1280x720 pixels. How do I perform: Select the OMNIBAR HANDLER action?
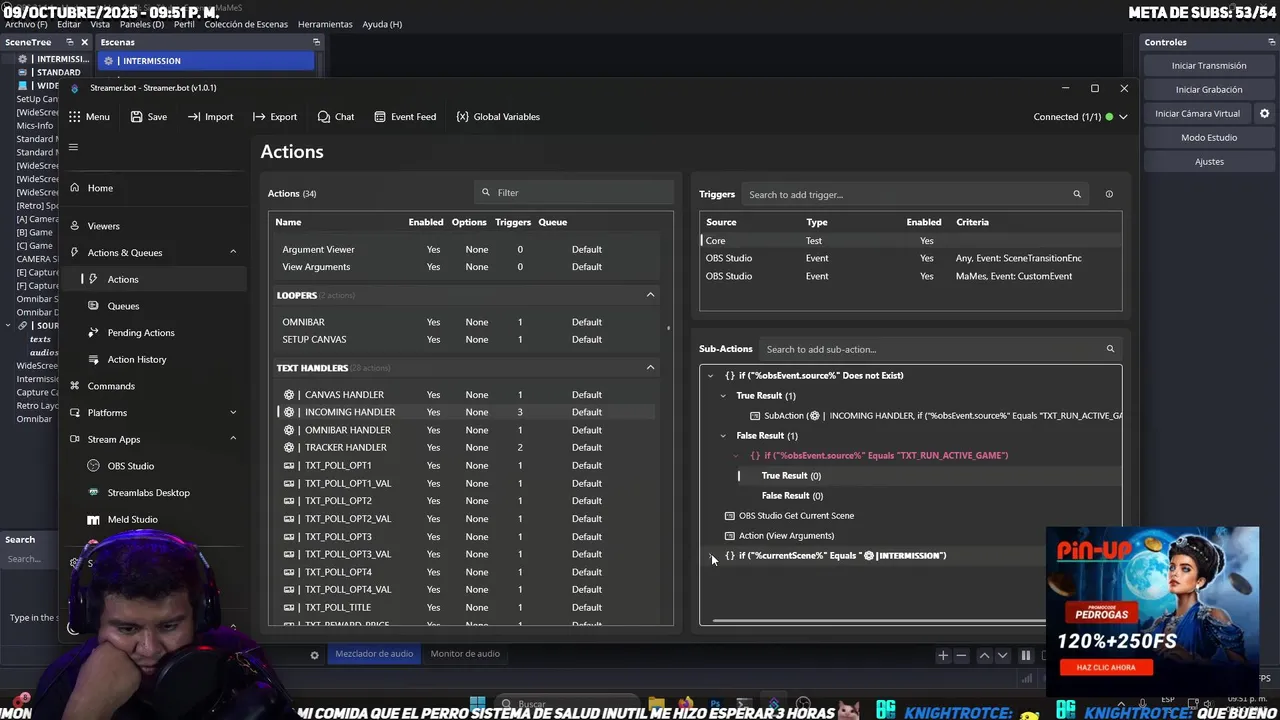465,430
